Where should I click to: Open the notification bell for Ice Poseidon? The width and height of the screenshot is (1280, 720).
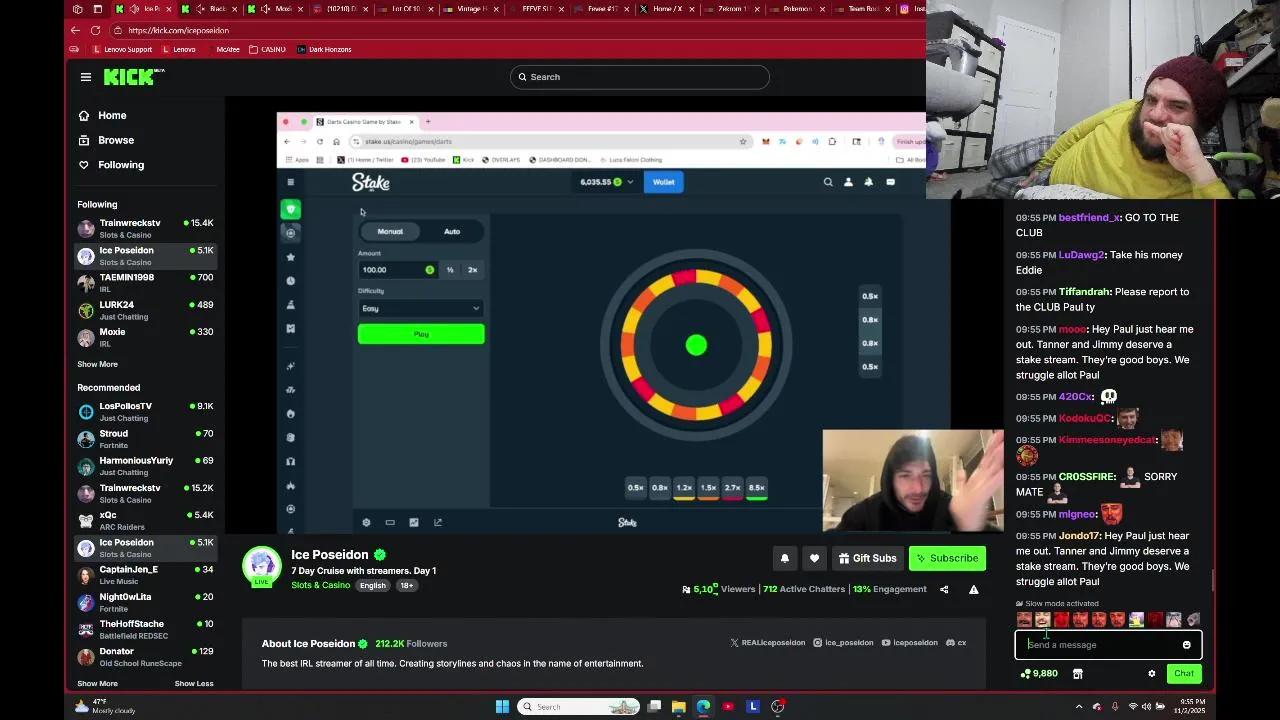(785, 558)
